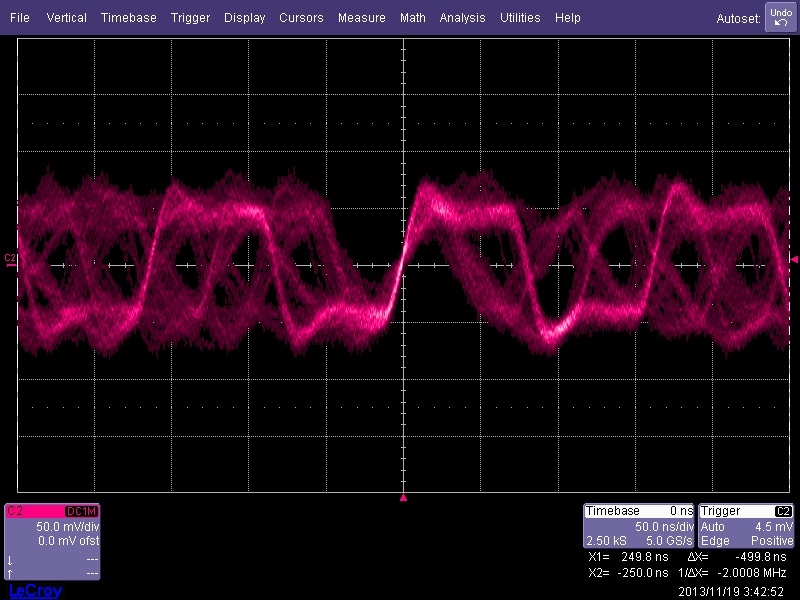This screenshot has height=600, width=800.
Task: Select the trigger level arrow on right edge
Action: (x=794, y=260)
